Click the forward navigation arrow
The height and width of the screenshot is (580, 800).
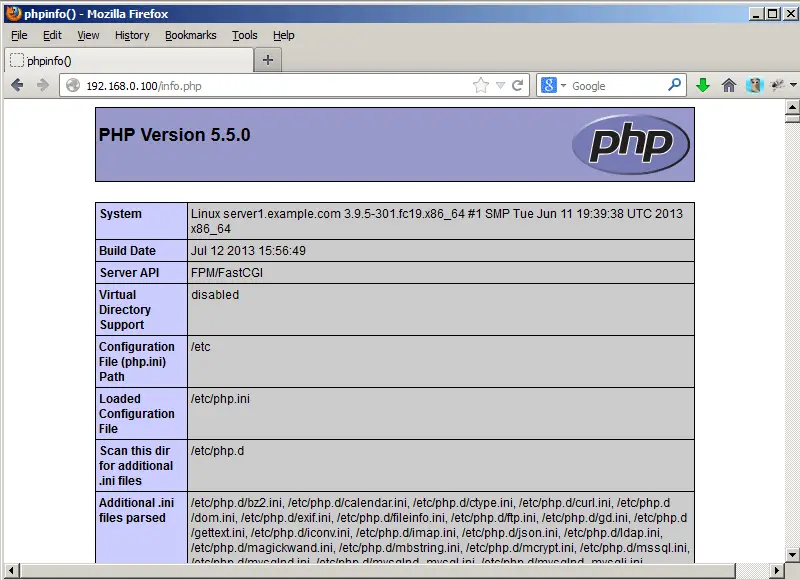click(43, 85)
